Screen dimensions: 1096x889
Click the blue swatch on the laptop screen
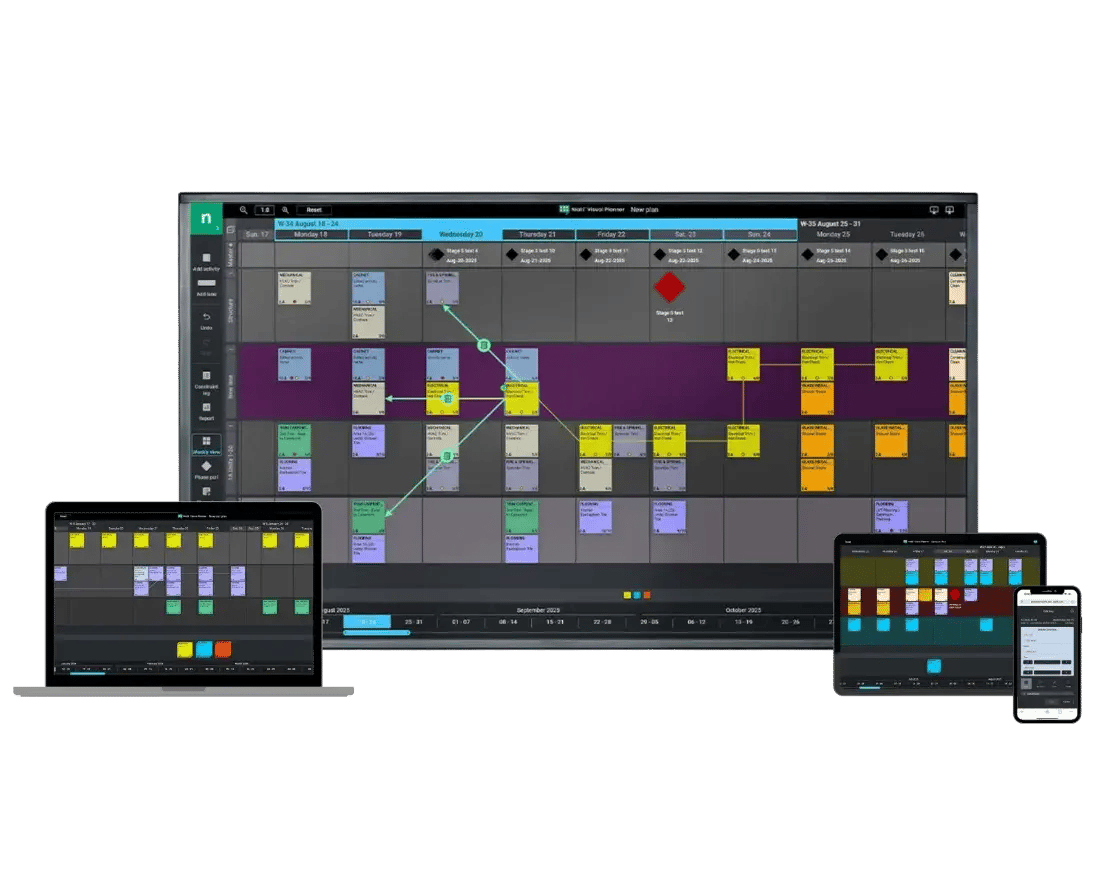204,649
